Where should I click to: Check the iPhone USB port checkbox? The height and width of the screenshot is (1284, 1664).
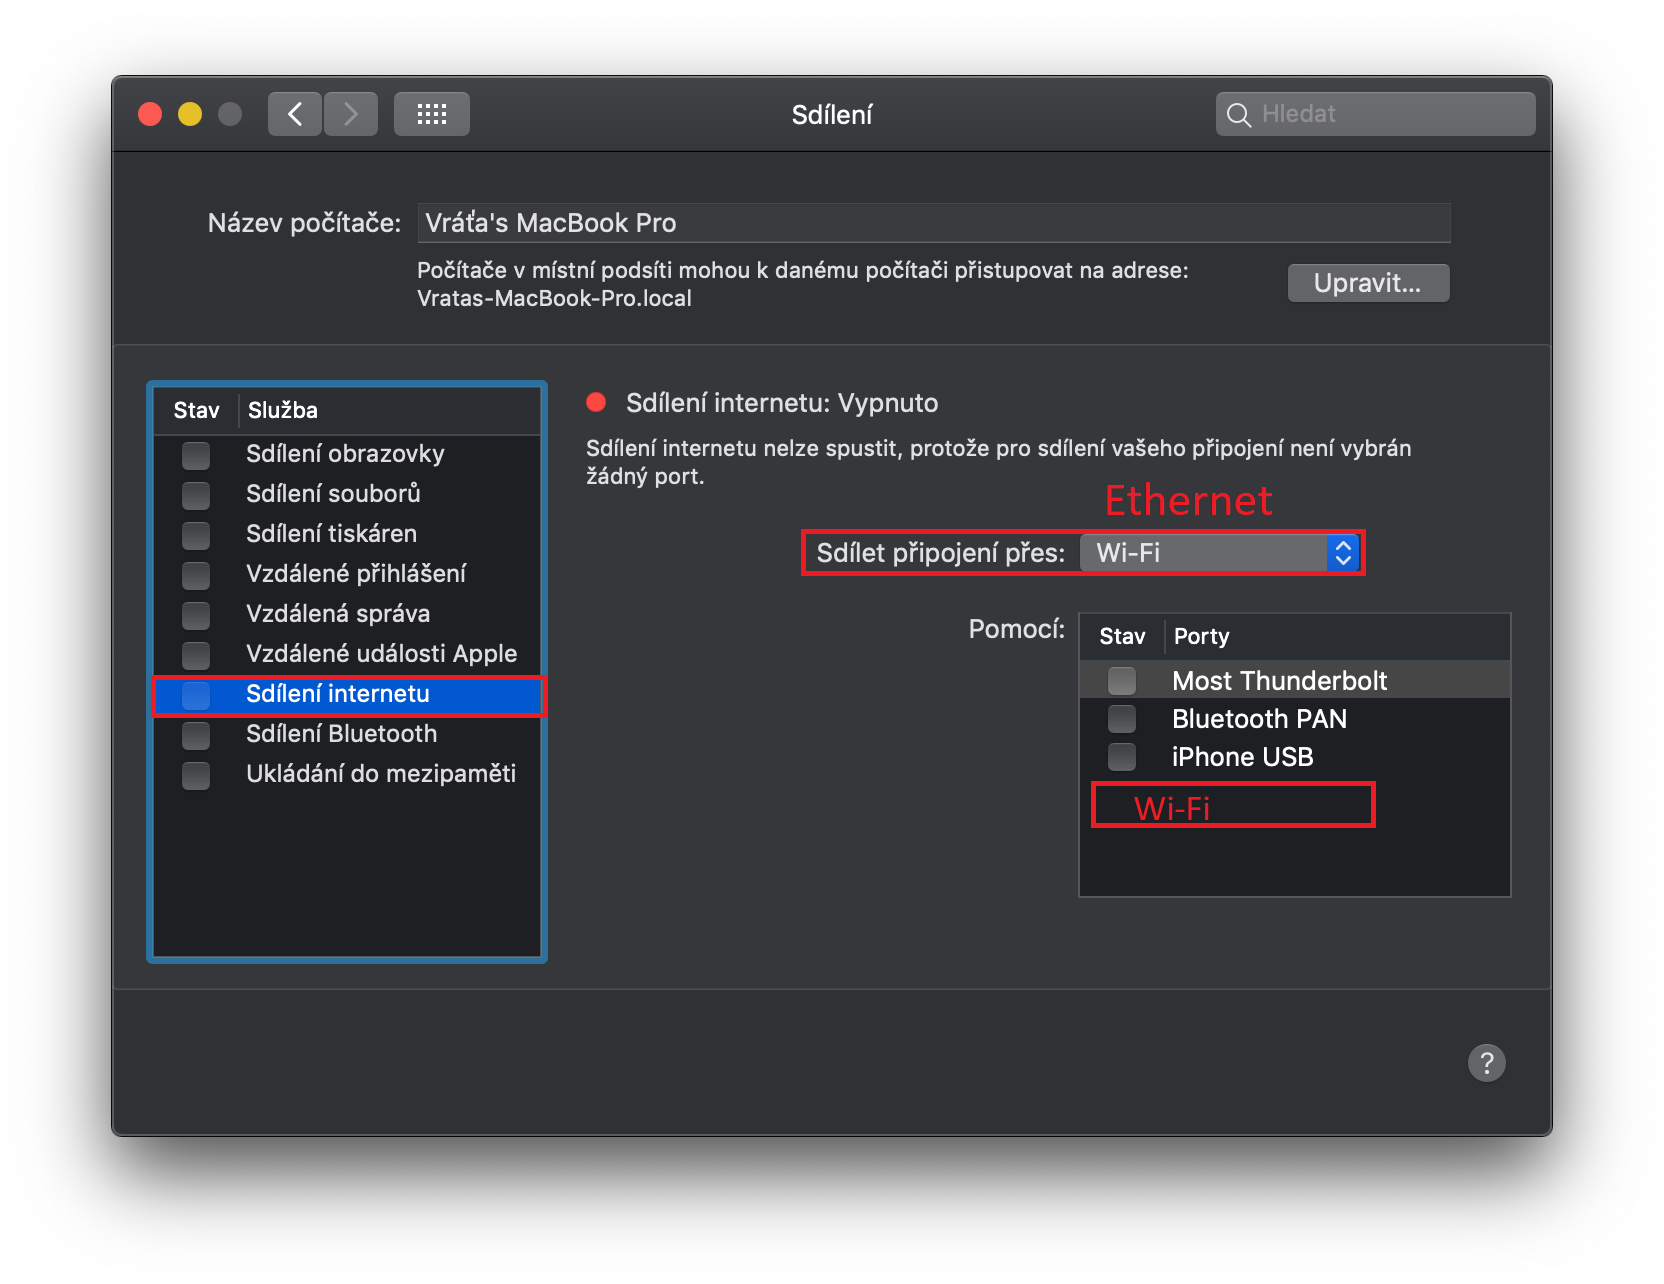pos(1122,757)
